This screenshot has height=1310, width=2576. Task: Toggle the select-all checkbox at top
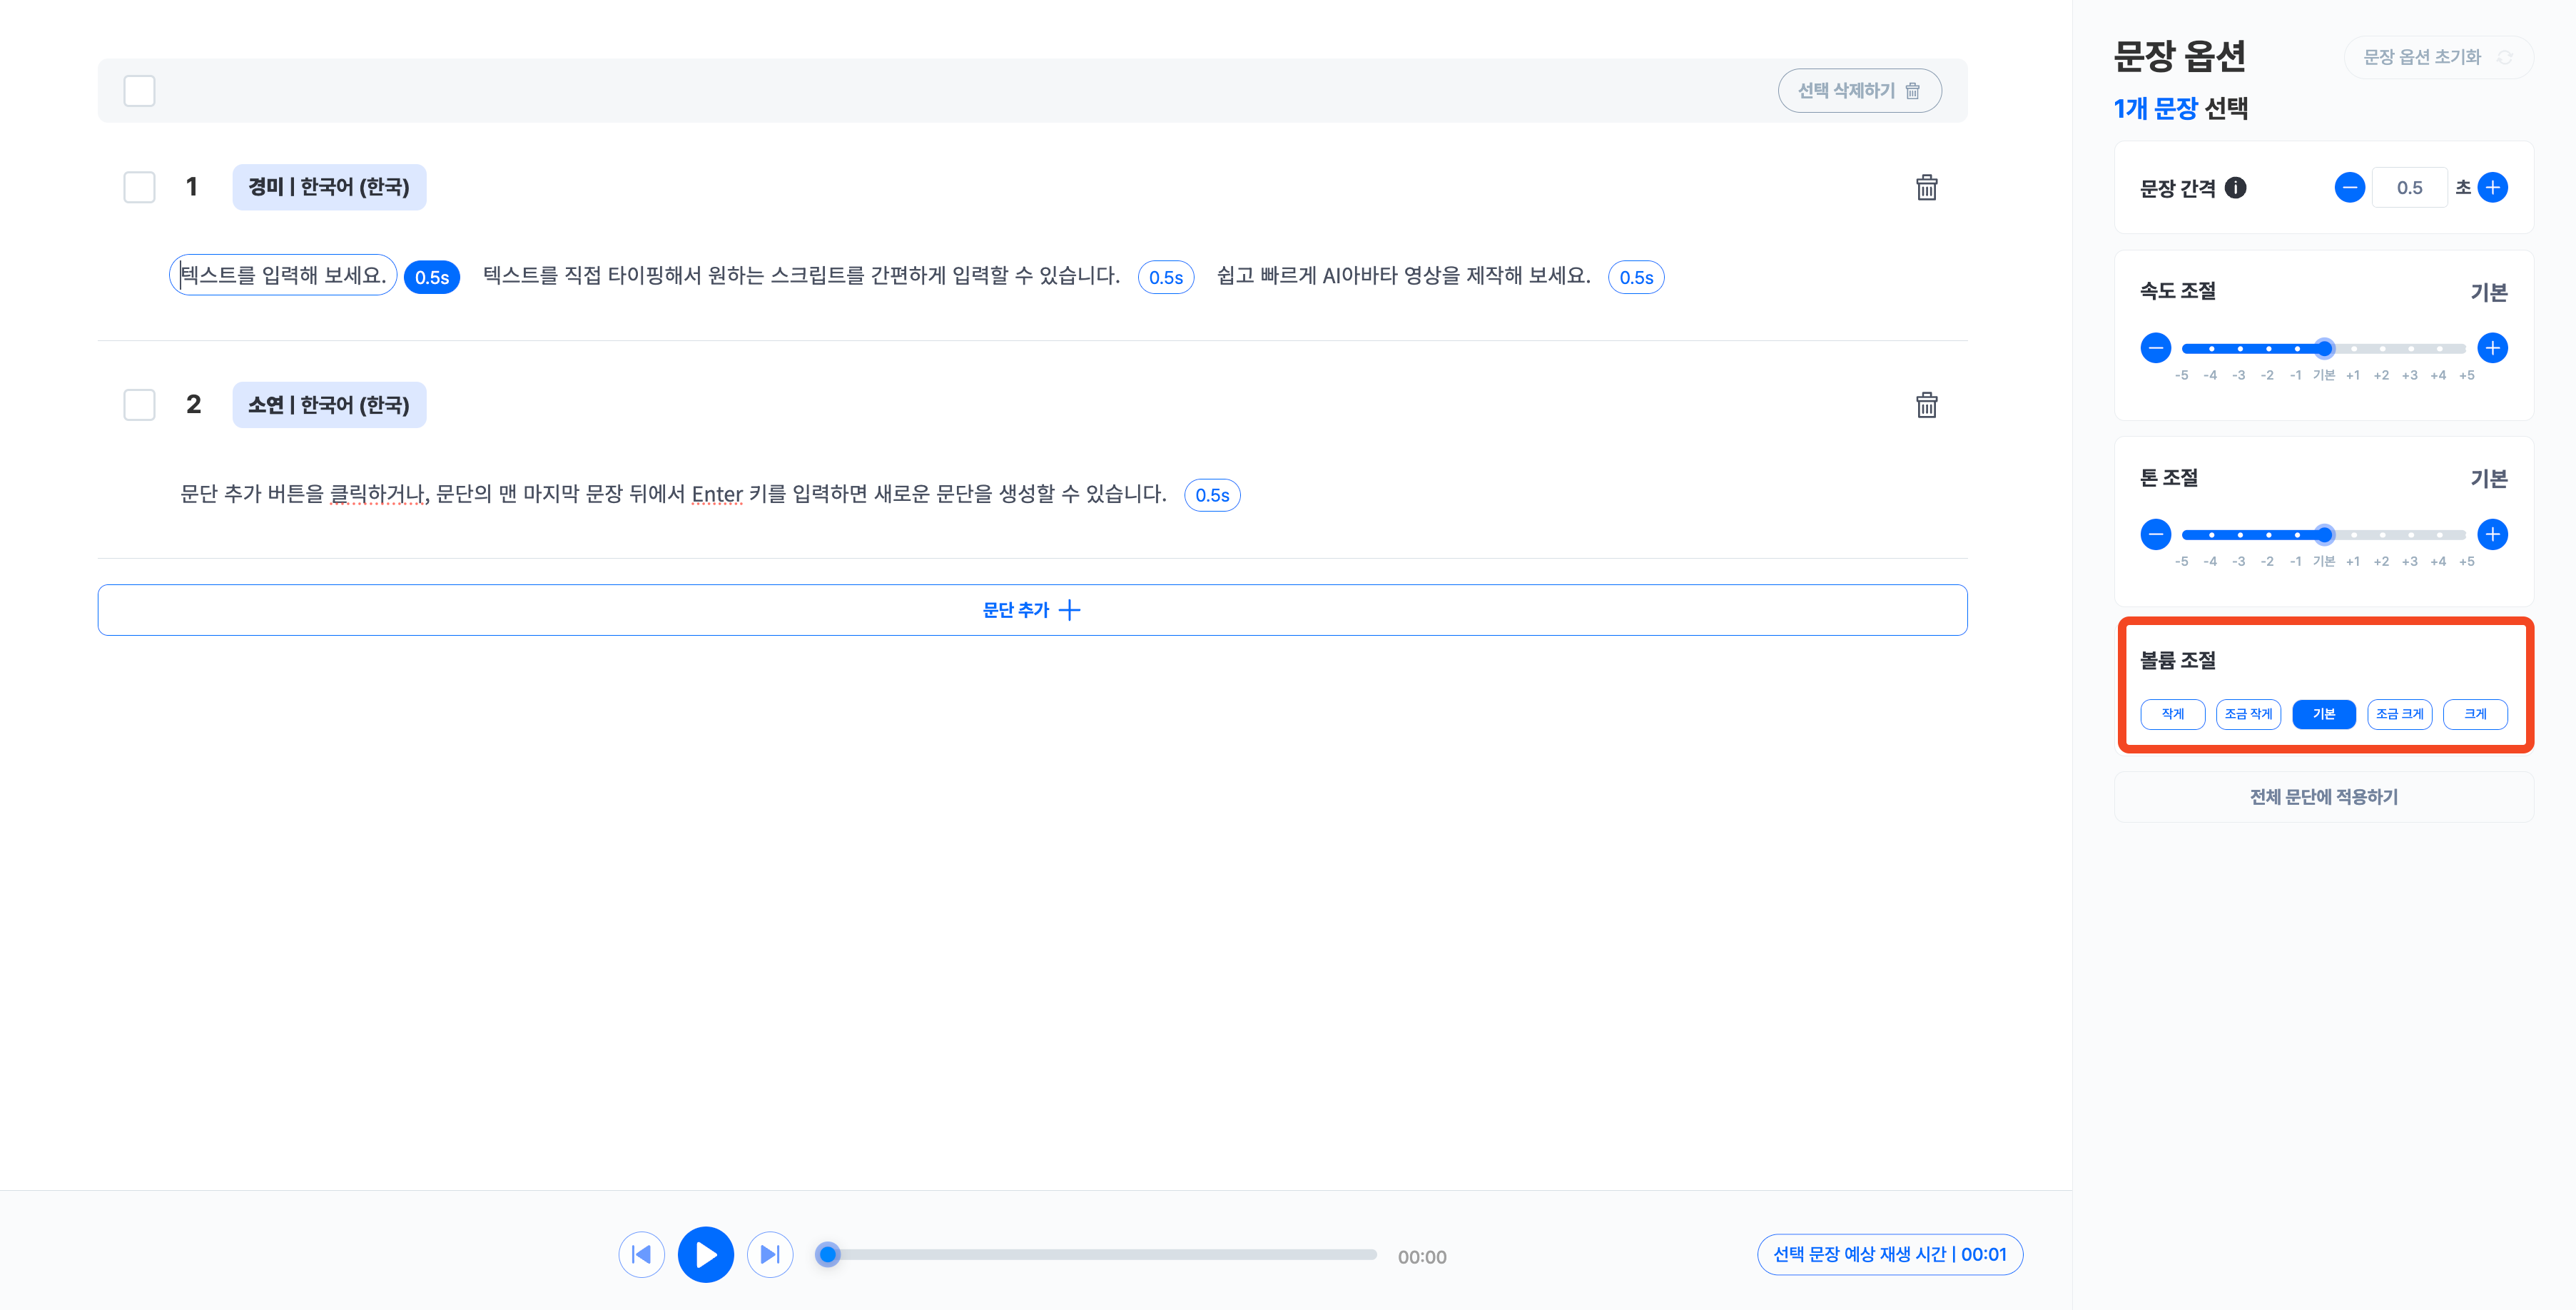[139, 91]
